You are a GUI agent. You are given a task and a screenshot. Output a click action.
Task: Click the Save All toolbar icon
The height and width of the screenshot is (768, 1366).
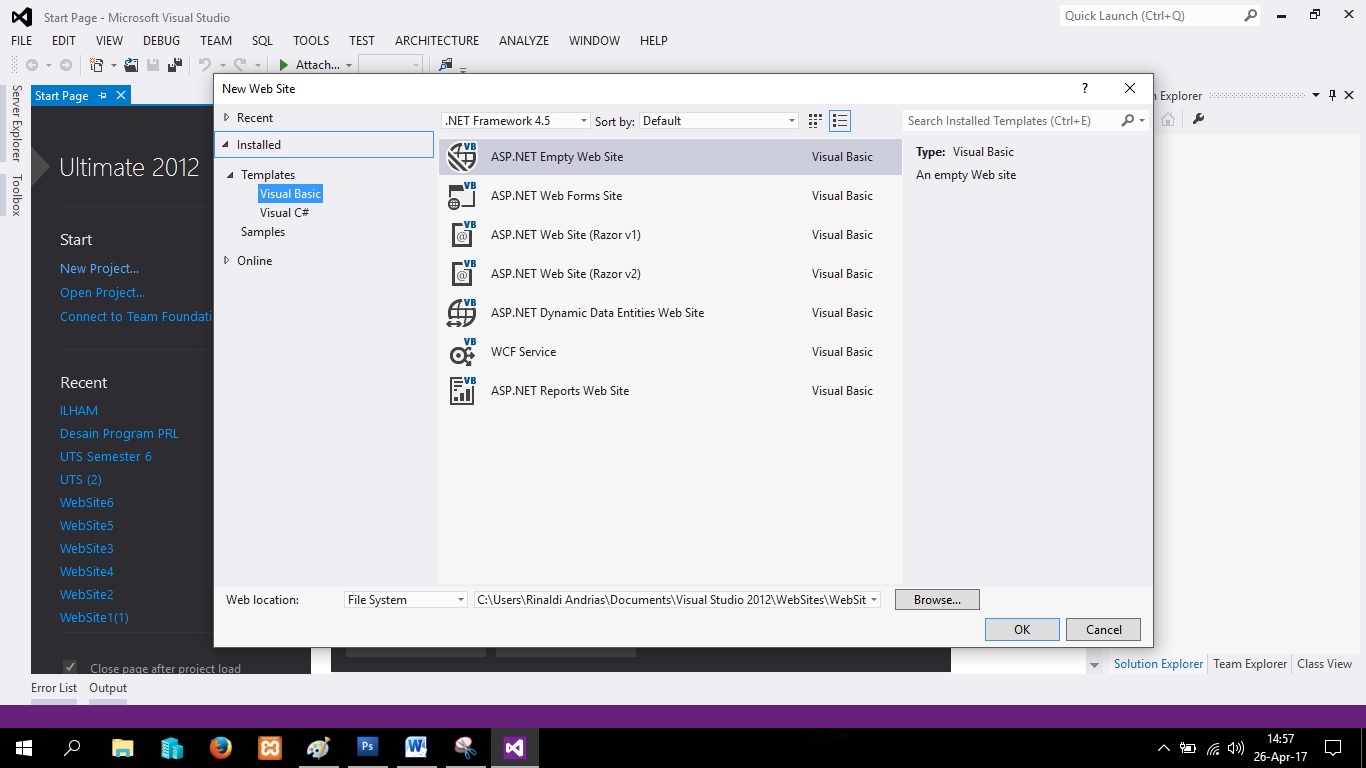tap(175, 65)
